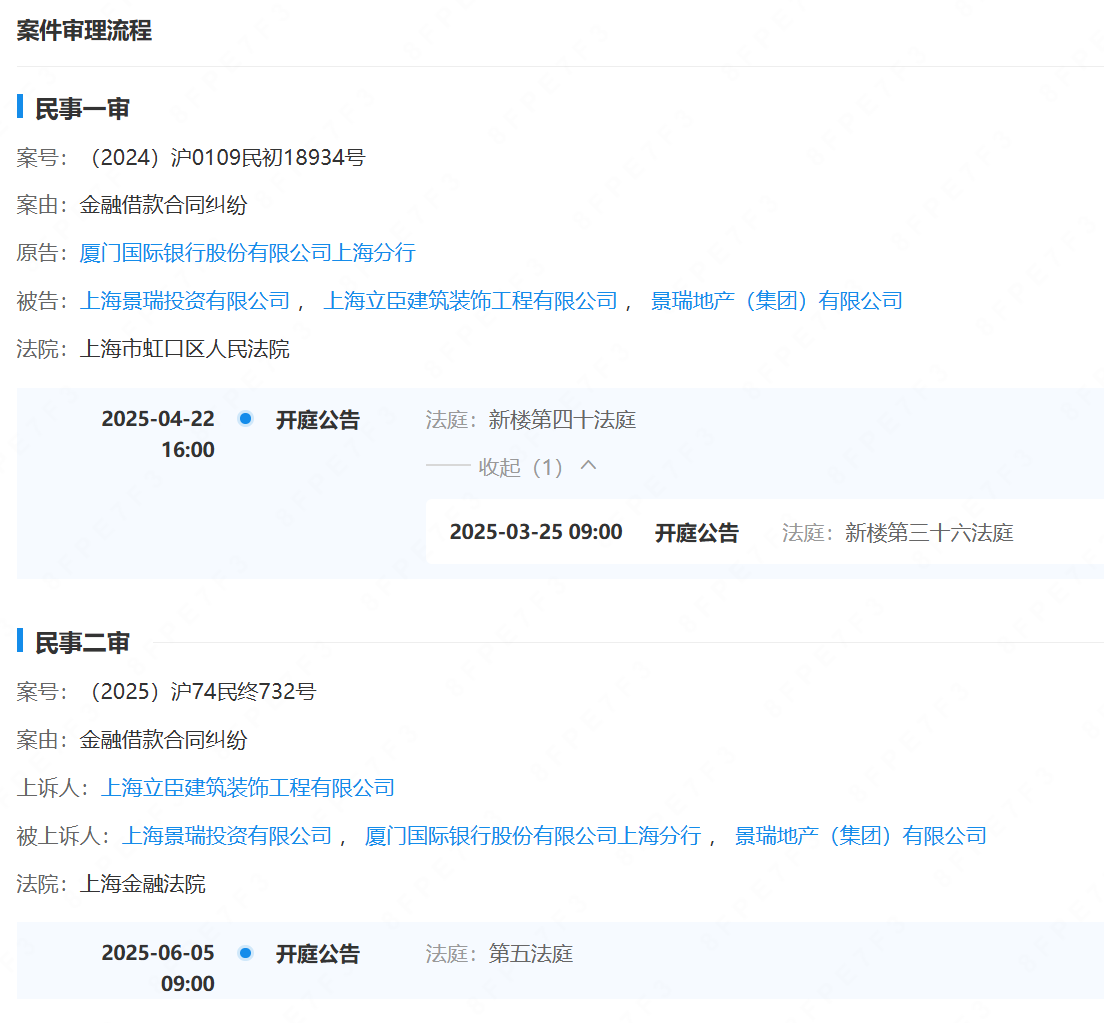Click 开庭公告 entry dated 2025-04-22
This screenshot has height=1023, width=1104.
pyautogui.click(x=318, y=420)
